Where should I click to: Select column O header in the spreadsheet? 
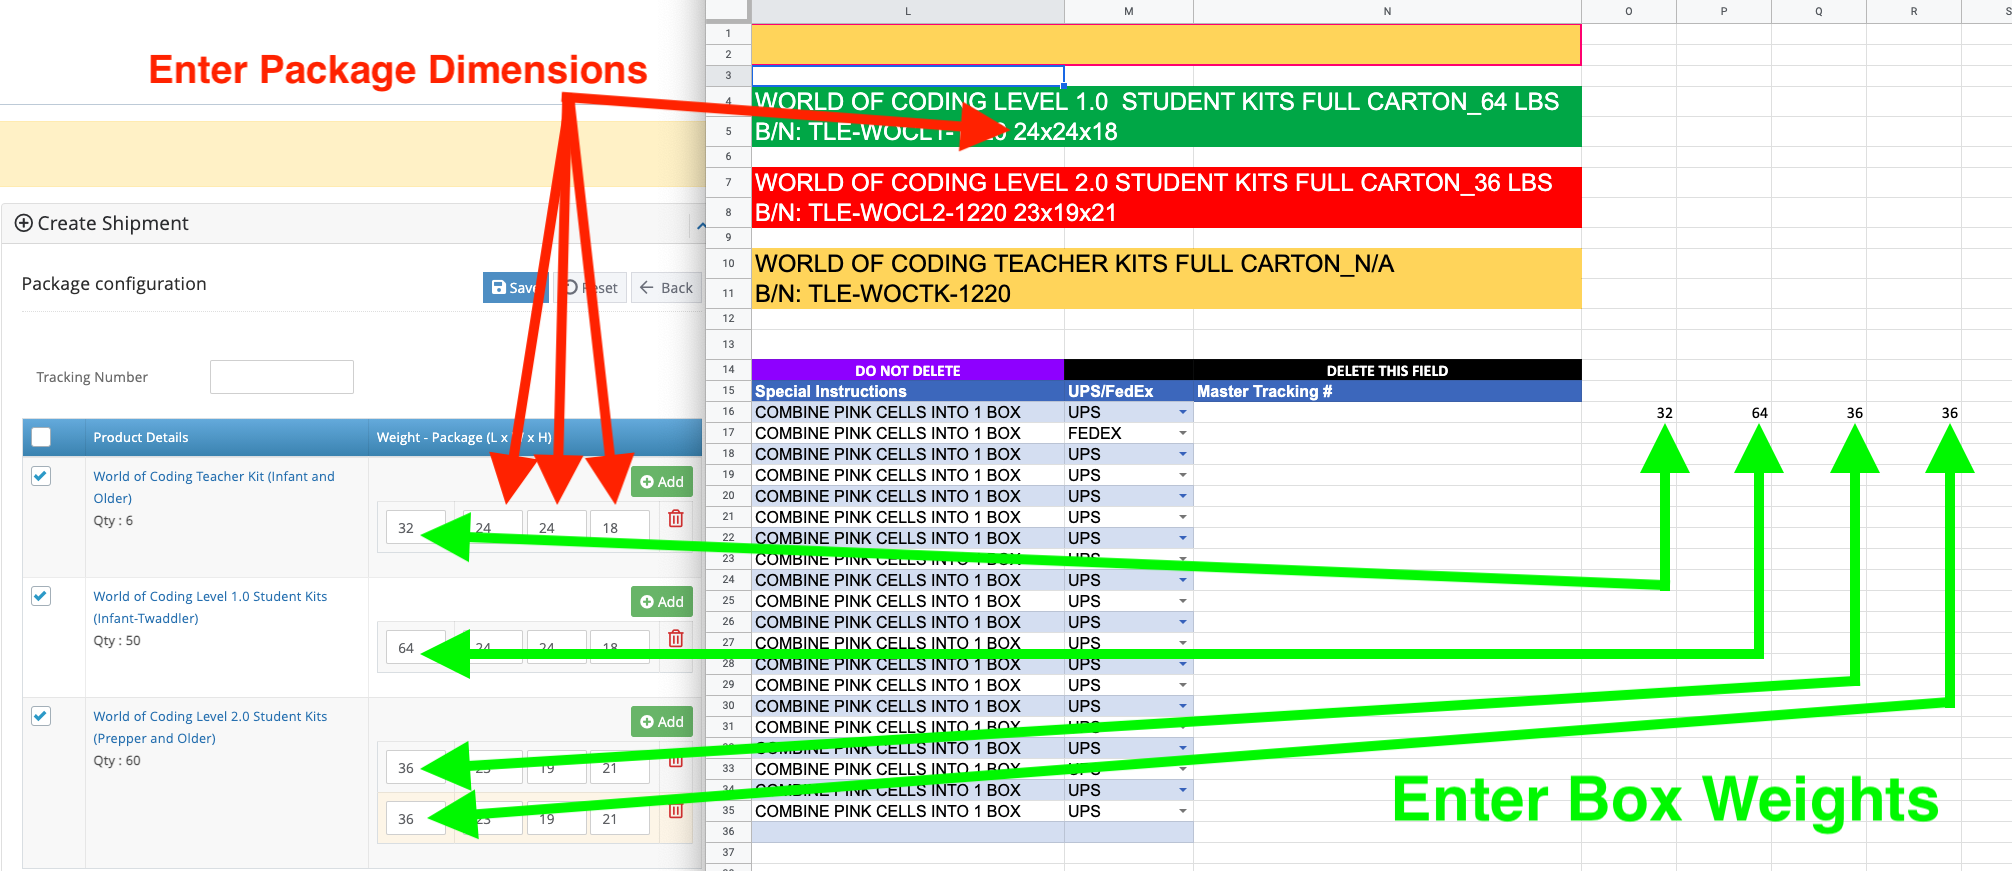point(1629,11)
